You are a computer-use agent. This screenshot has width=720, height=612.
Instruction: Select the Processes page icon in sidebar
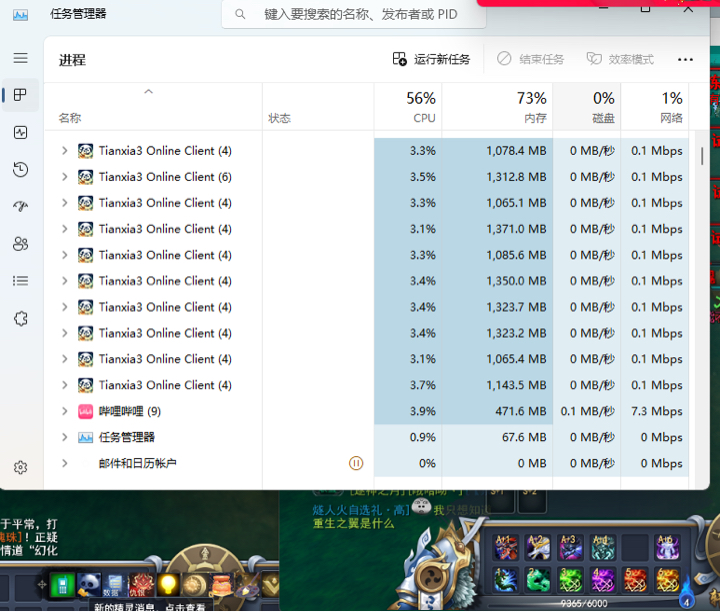(x=20, y=95)
